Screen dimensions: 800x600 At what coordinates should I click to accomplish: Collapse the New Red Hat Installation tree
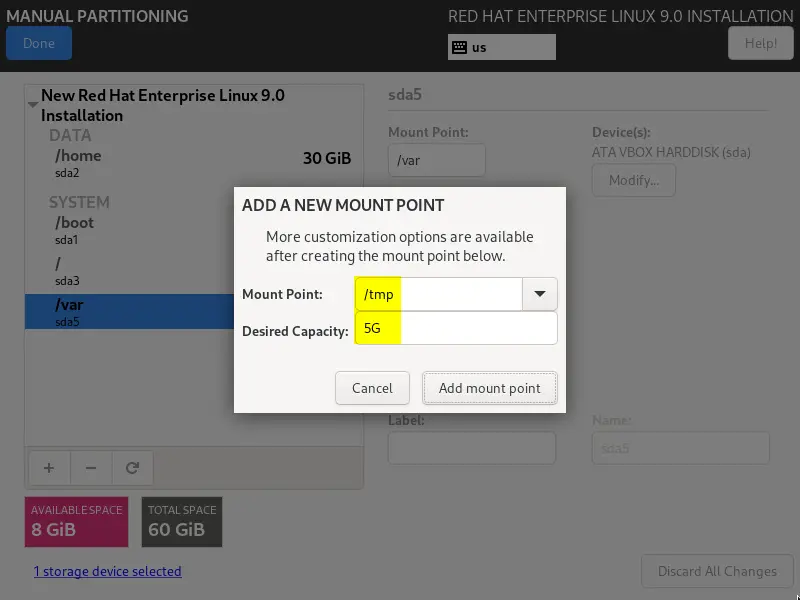point(33,105)
